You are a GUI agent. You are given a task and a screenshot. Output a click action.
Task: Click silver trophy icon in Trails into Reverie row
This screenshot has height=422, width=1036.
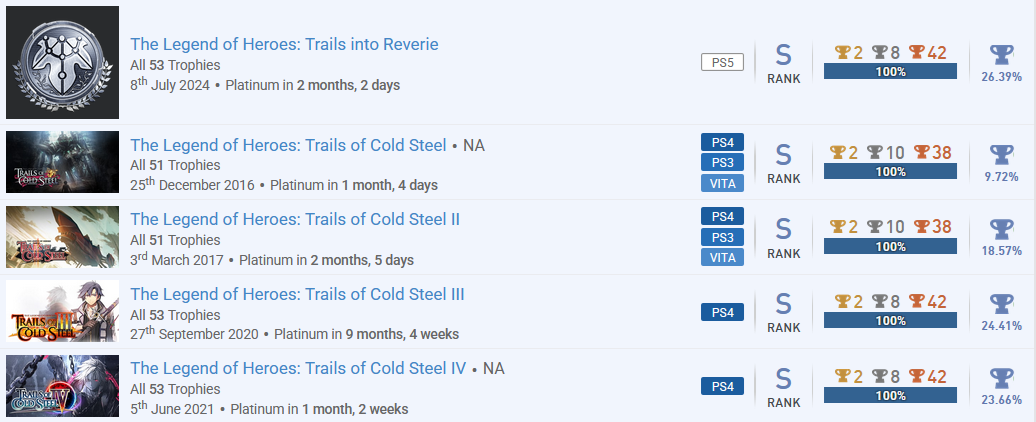tap(879, 52)
